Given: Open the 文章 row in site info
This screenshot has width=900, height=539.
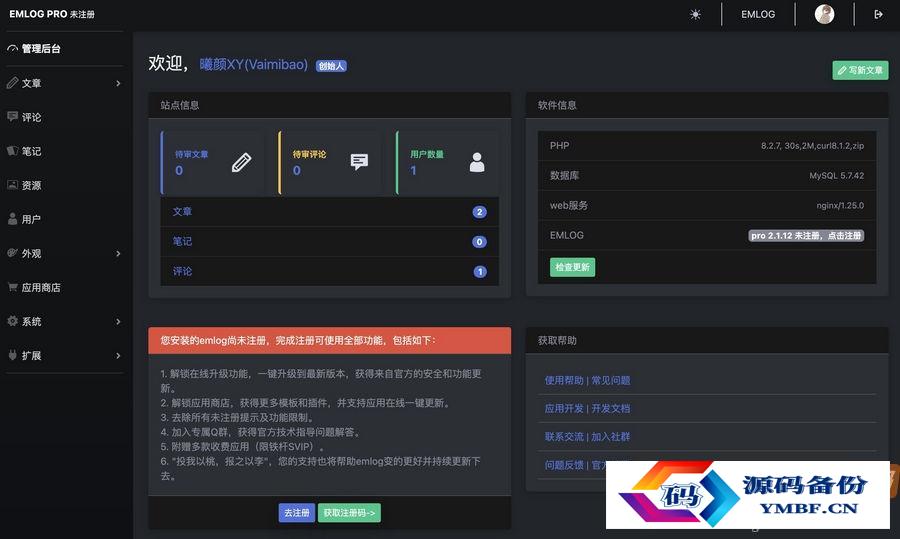Looking at the screenshot, I should pos(329,212).
